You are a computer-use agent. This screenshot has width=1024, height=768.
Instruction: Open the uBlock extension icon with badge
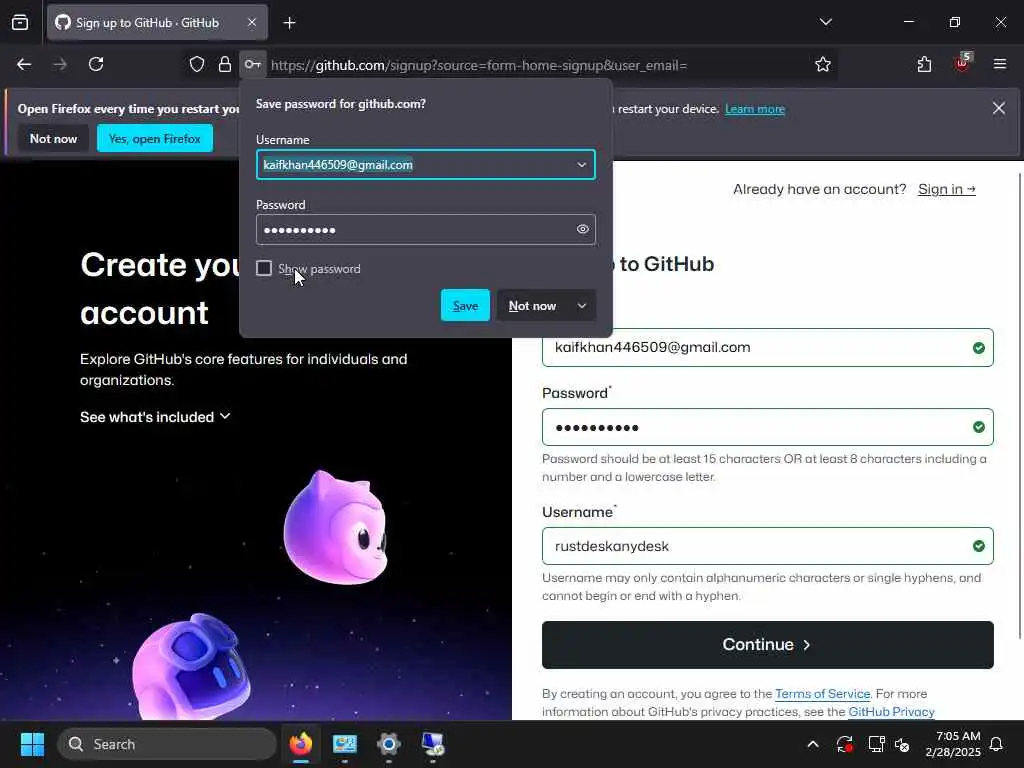962,63
